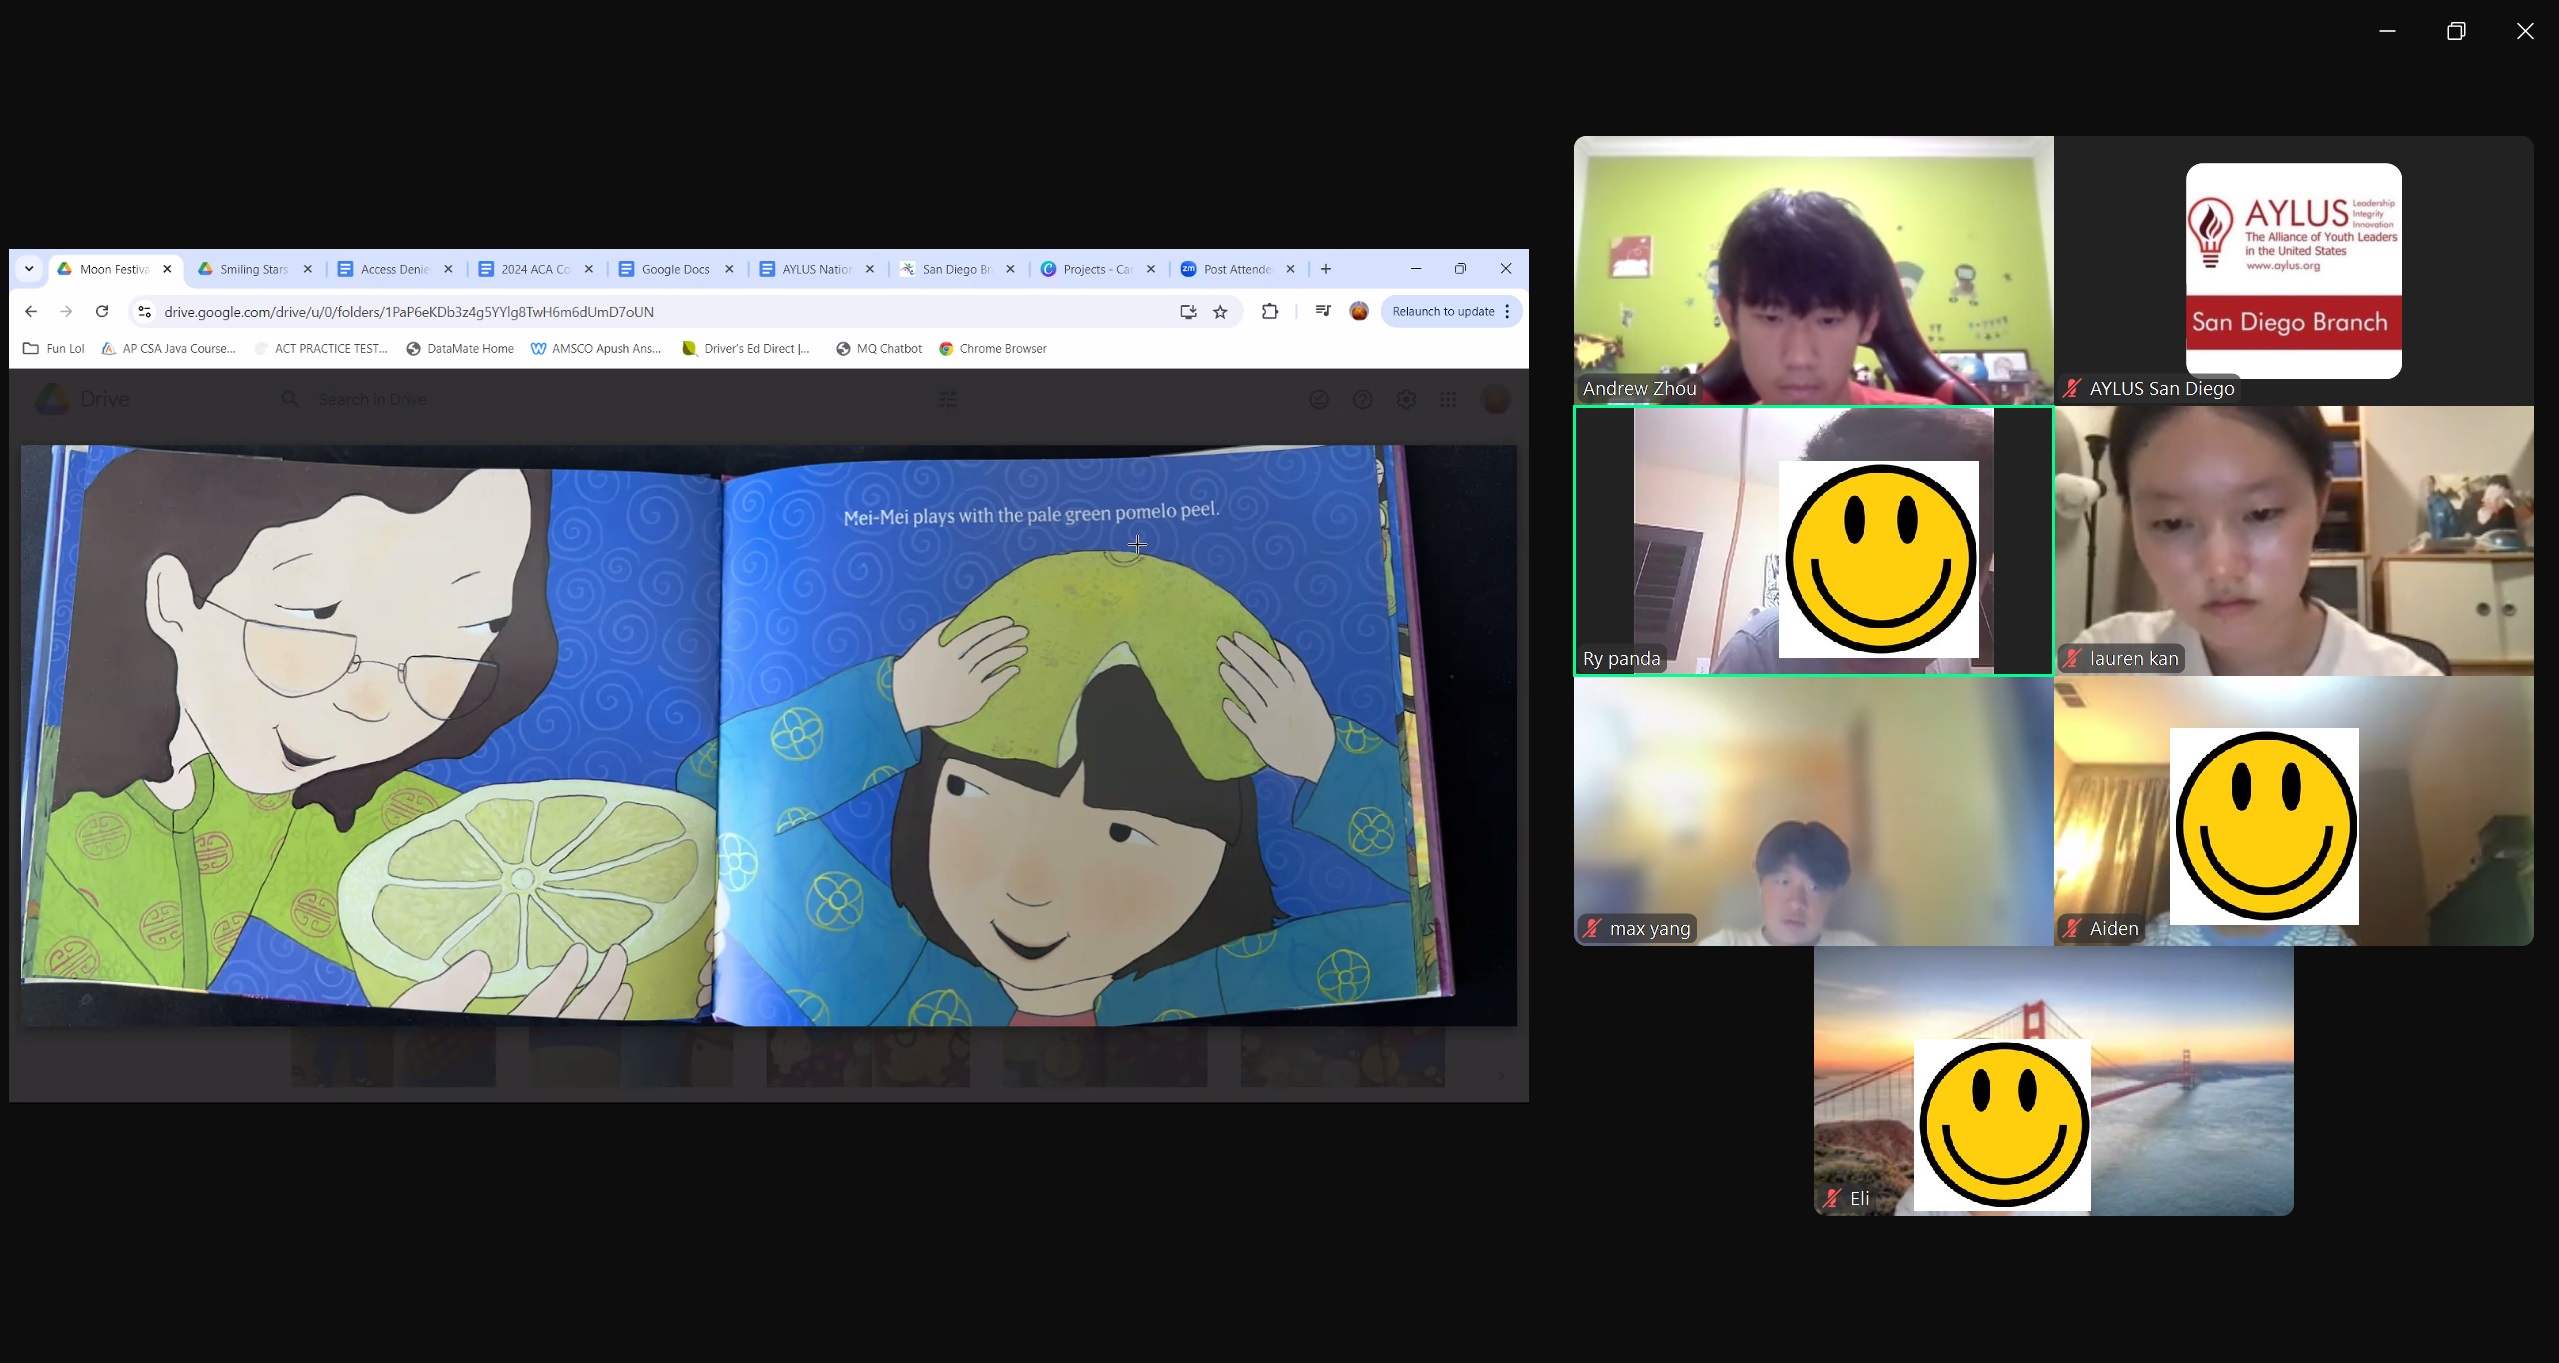Viewport: 2559px width, 1363px height.
Task: Open Drive settings gear icon
Action: (1406, 399)
